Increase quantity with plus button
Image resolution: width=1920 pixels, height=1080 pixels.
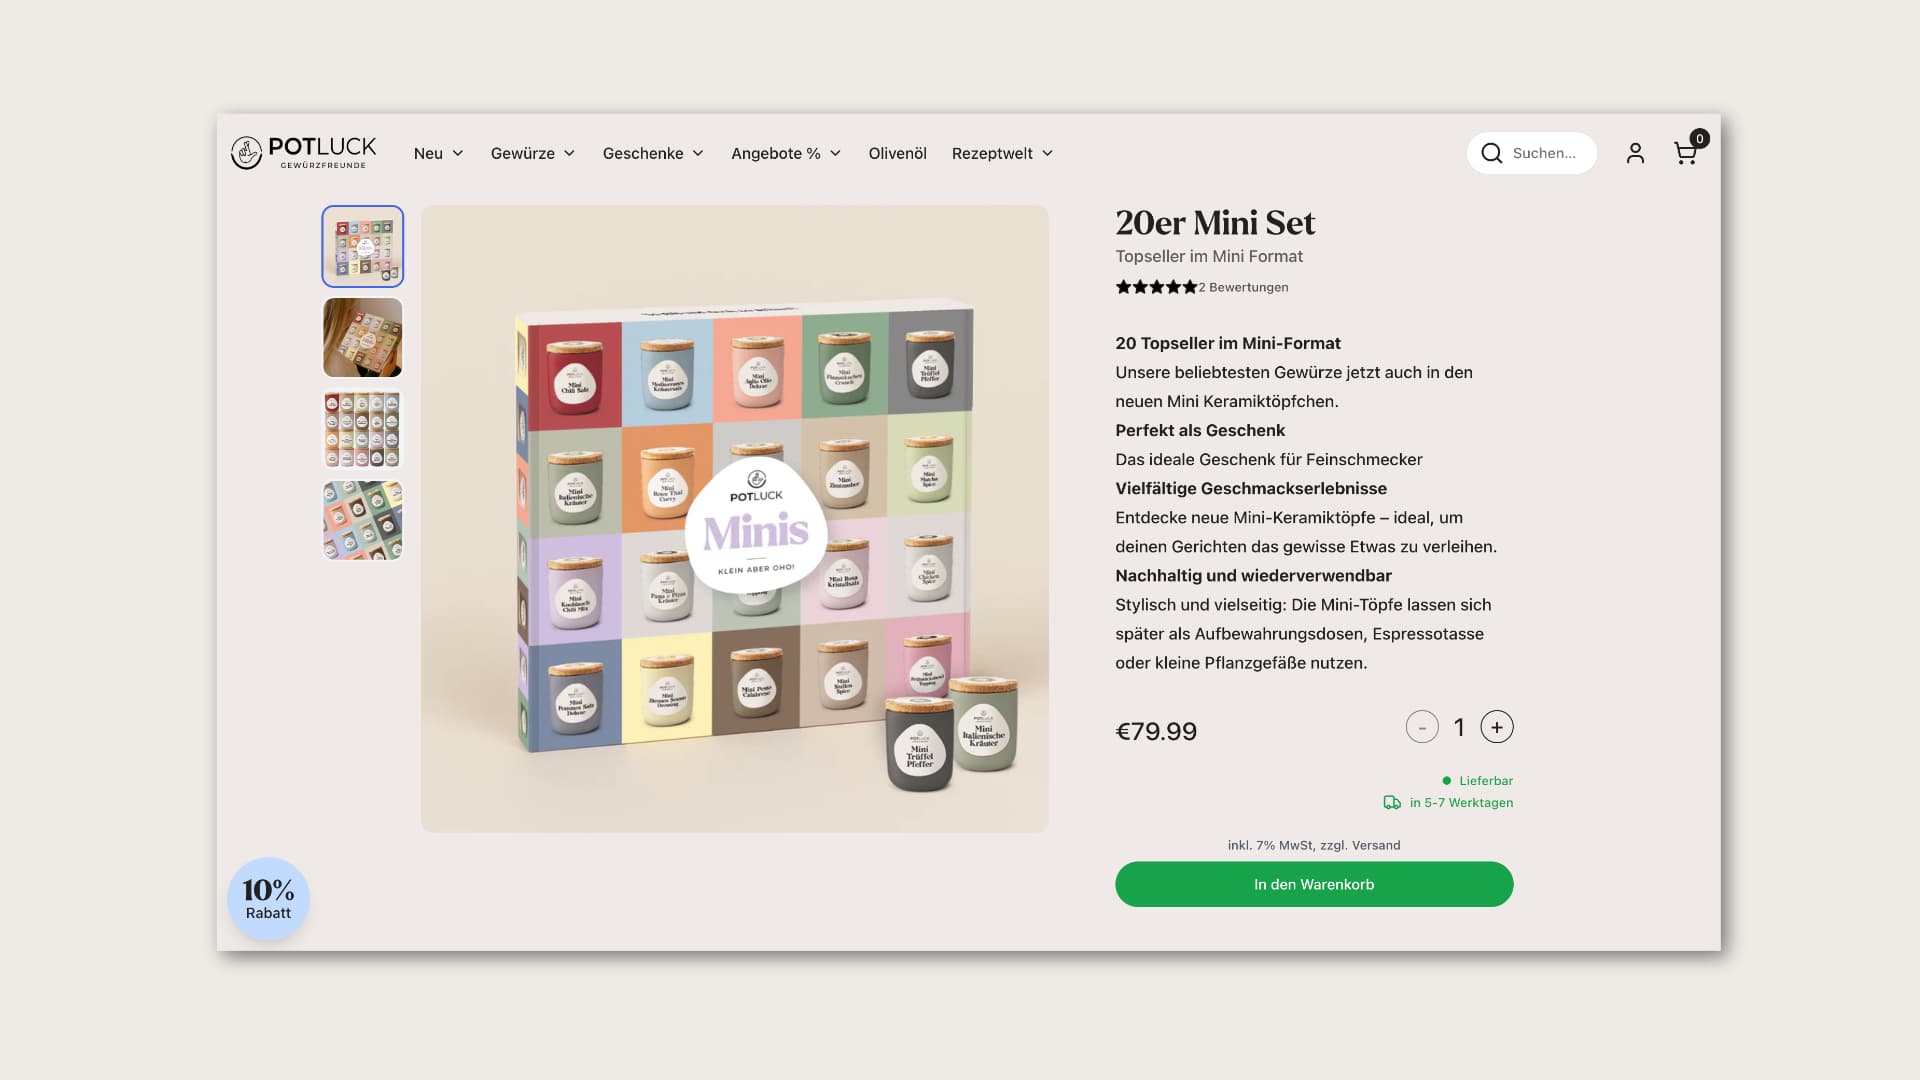click(x=1497, y=727)
